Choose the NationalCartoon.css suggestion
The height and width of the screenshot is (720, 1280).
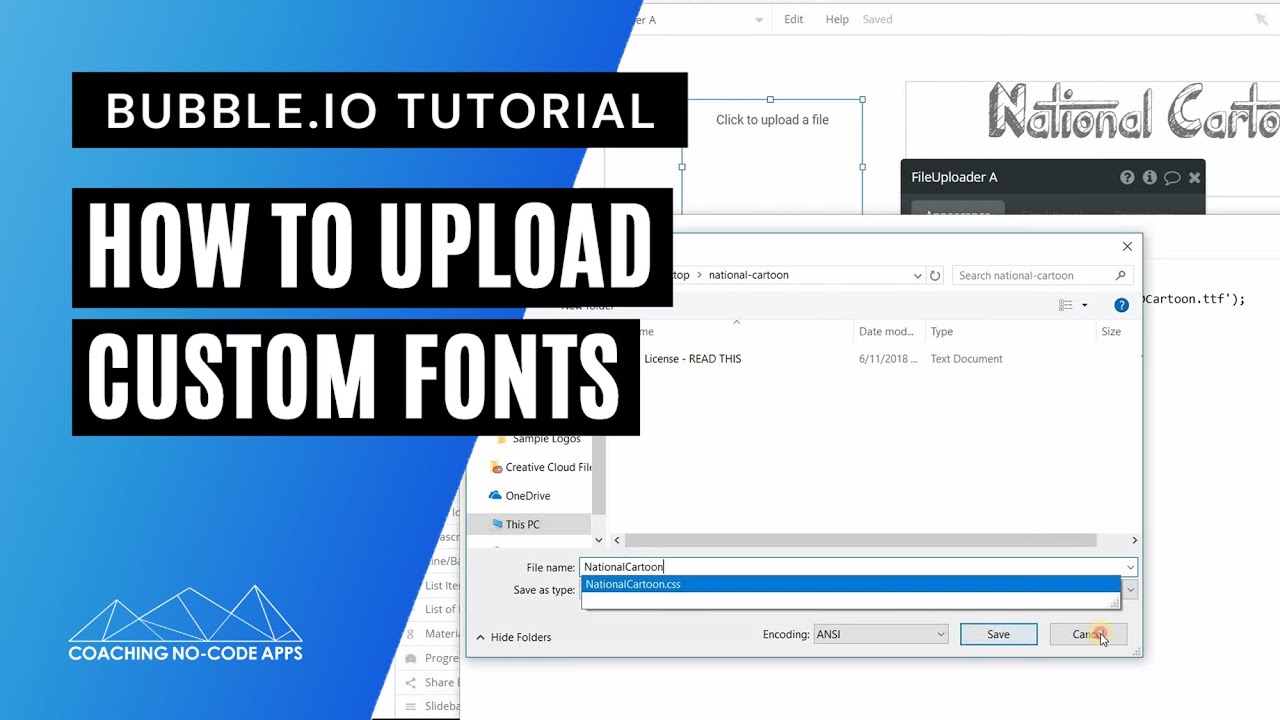click(851, 584)
